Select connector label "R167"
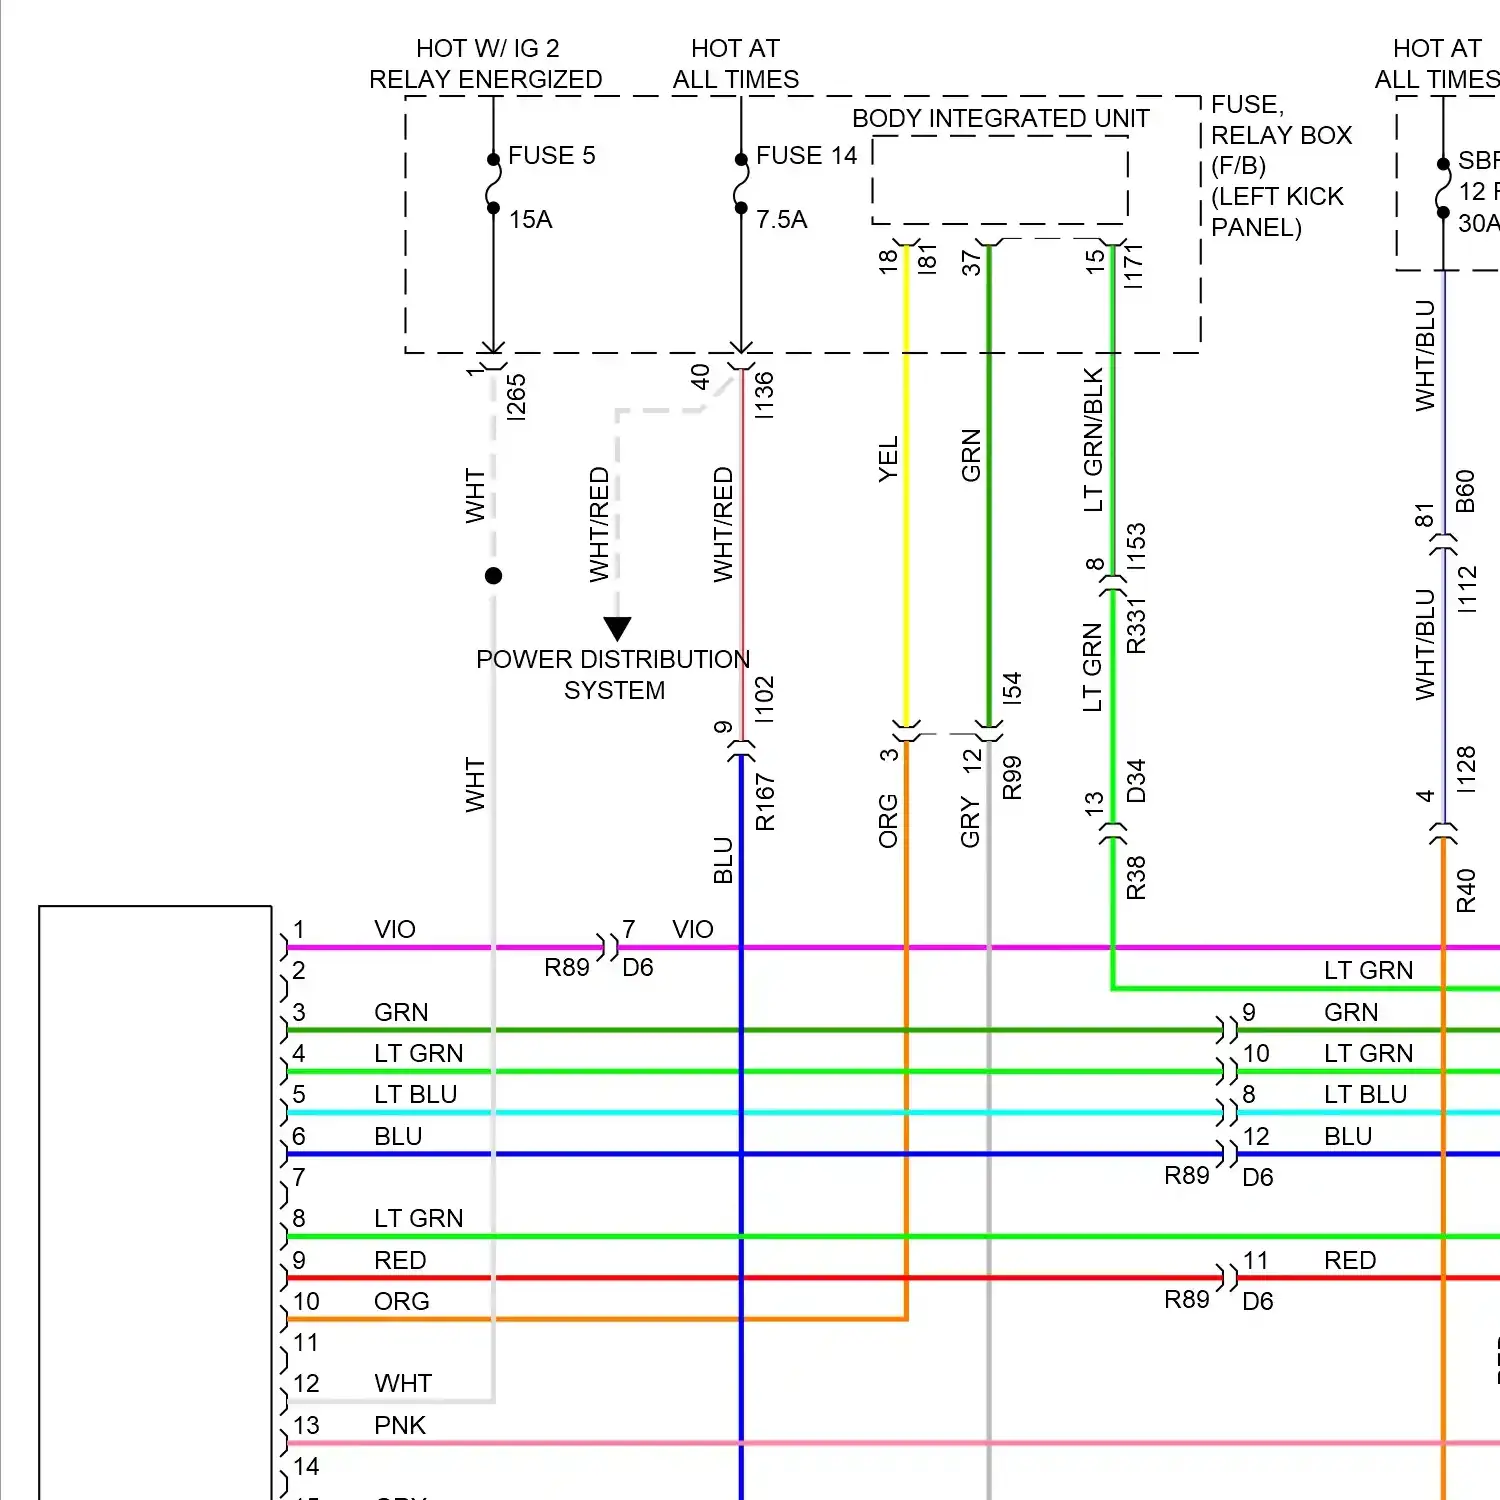Viewport: 1500px width, 1500px height. coord(765,802)
